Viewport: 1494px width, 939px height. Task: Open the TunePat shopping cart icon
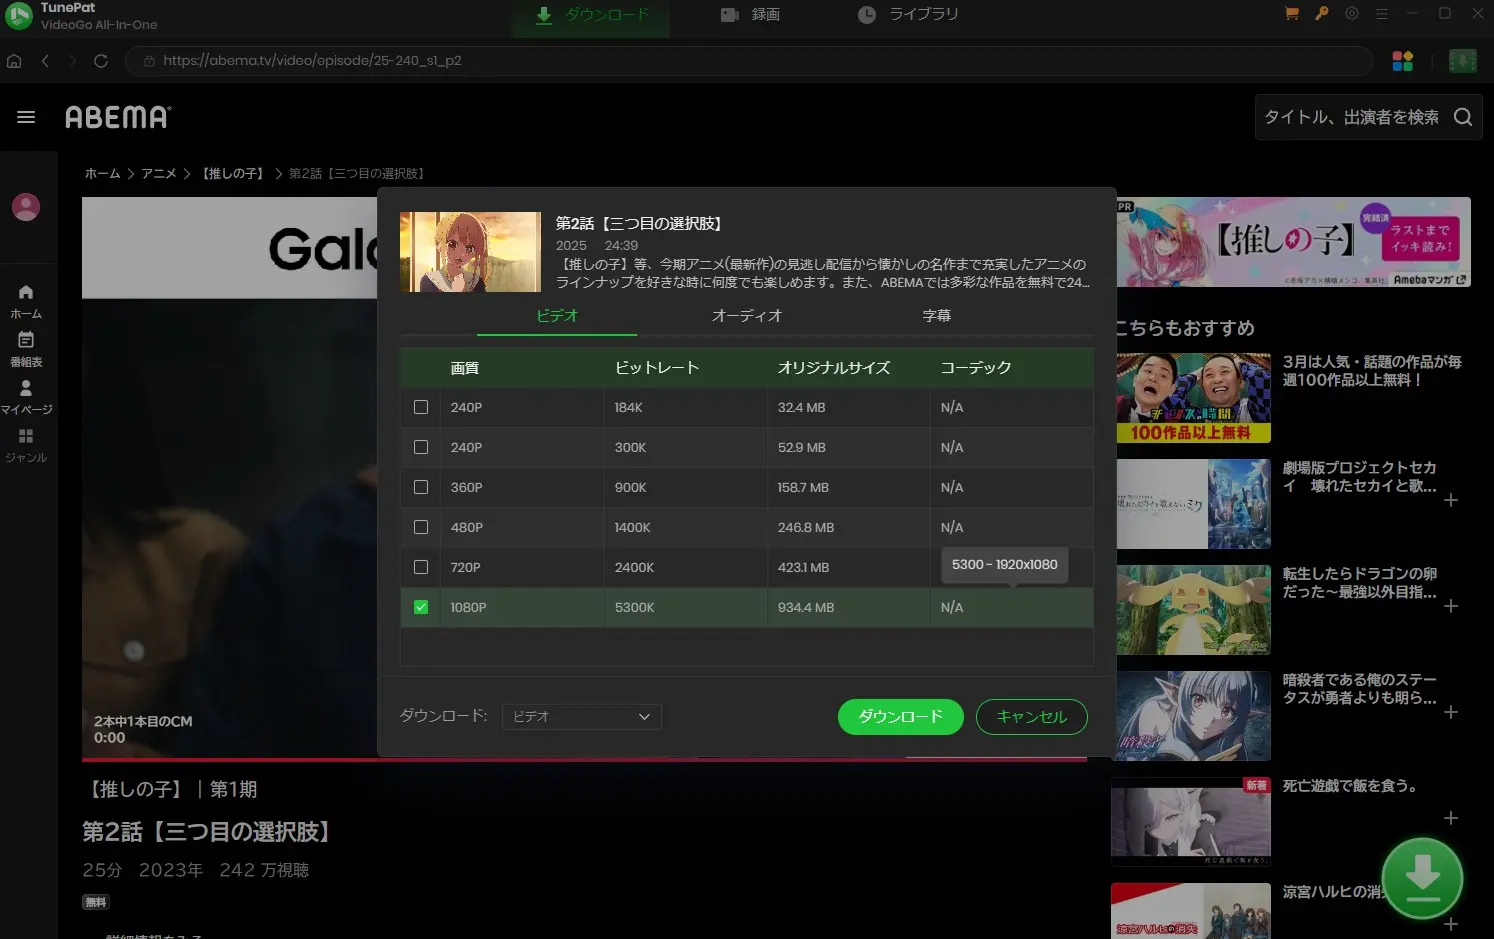1291,14
